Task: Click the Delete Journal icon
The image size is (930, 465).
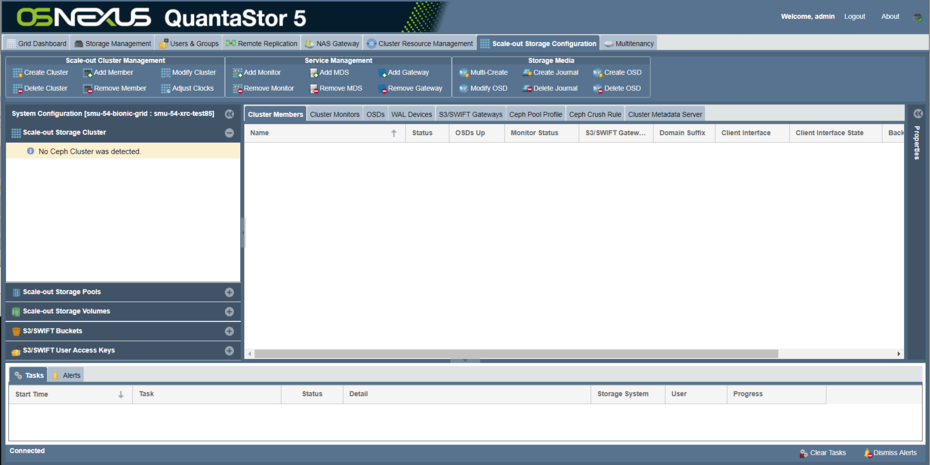Action: pyautogui.click(x=527, y=89)
